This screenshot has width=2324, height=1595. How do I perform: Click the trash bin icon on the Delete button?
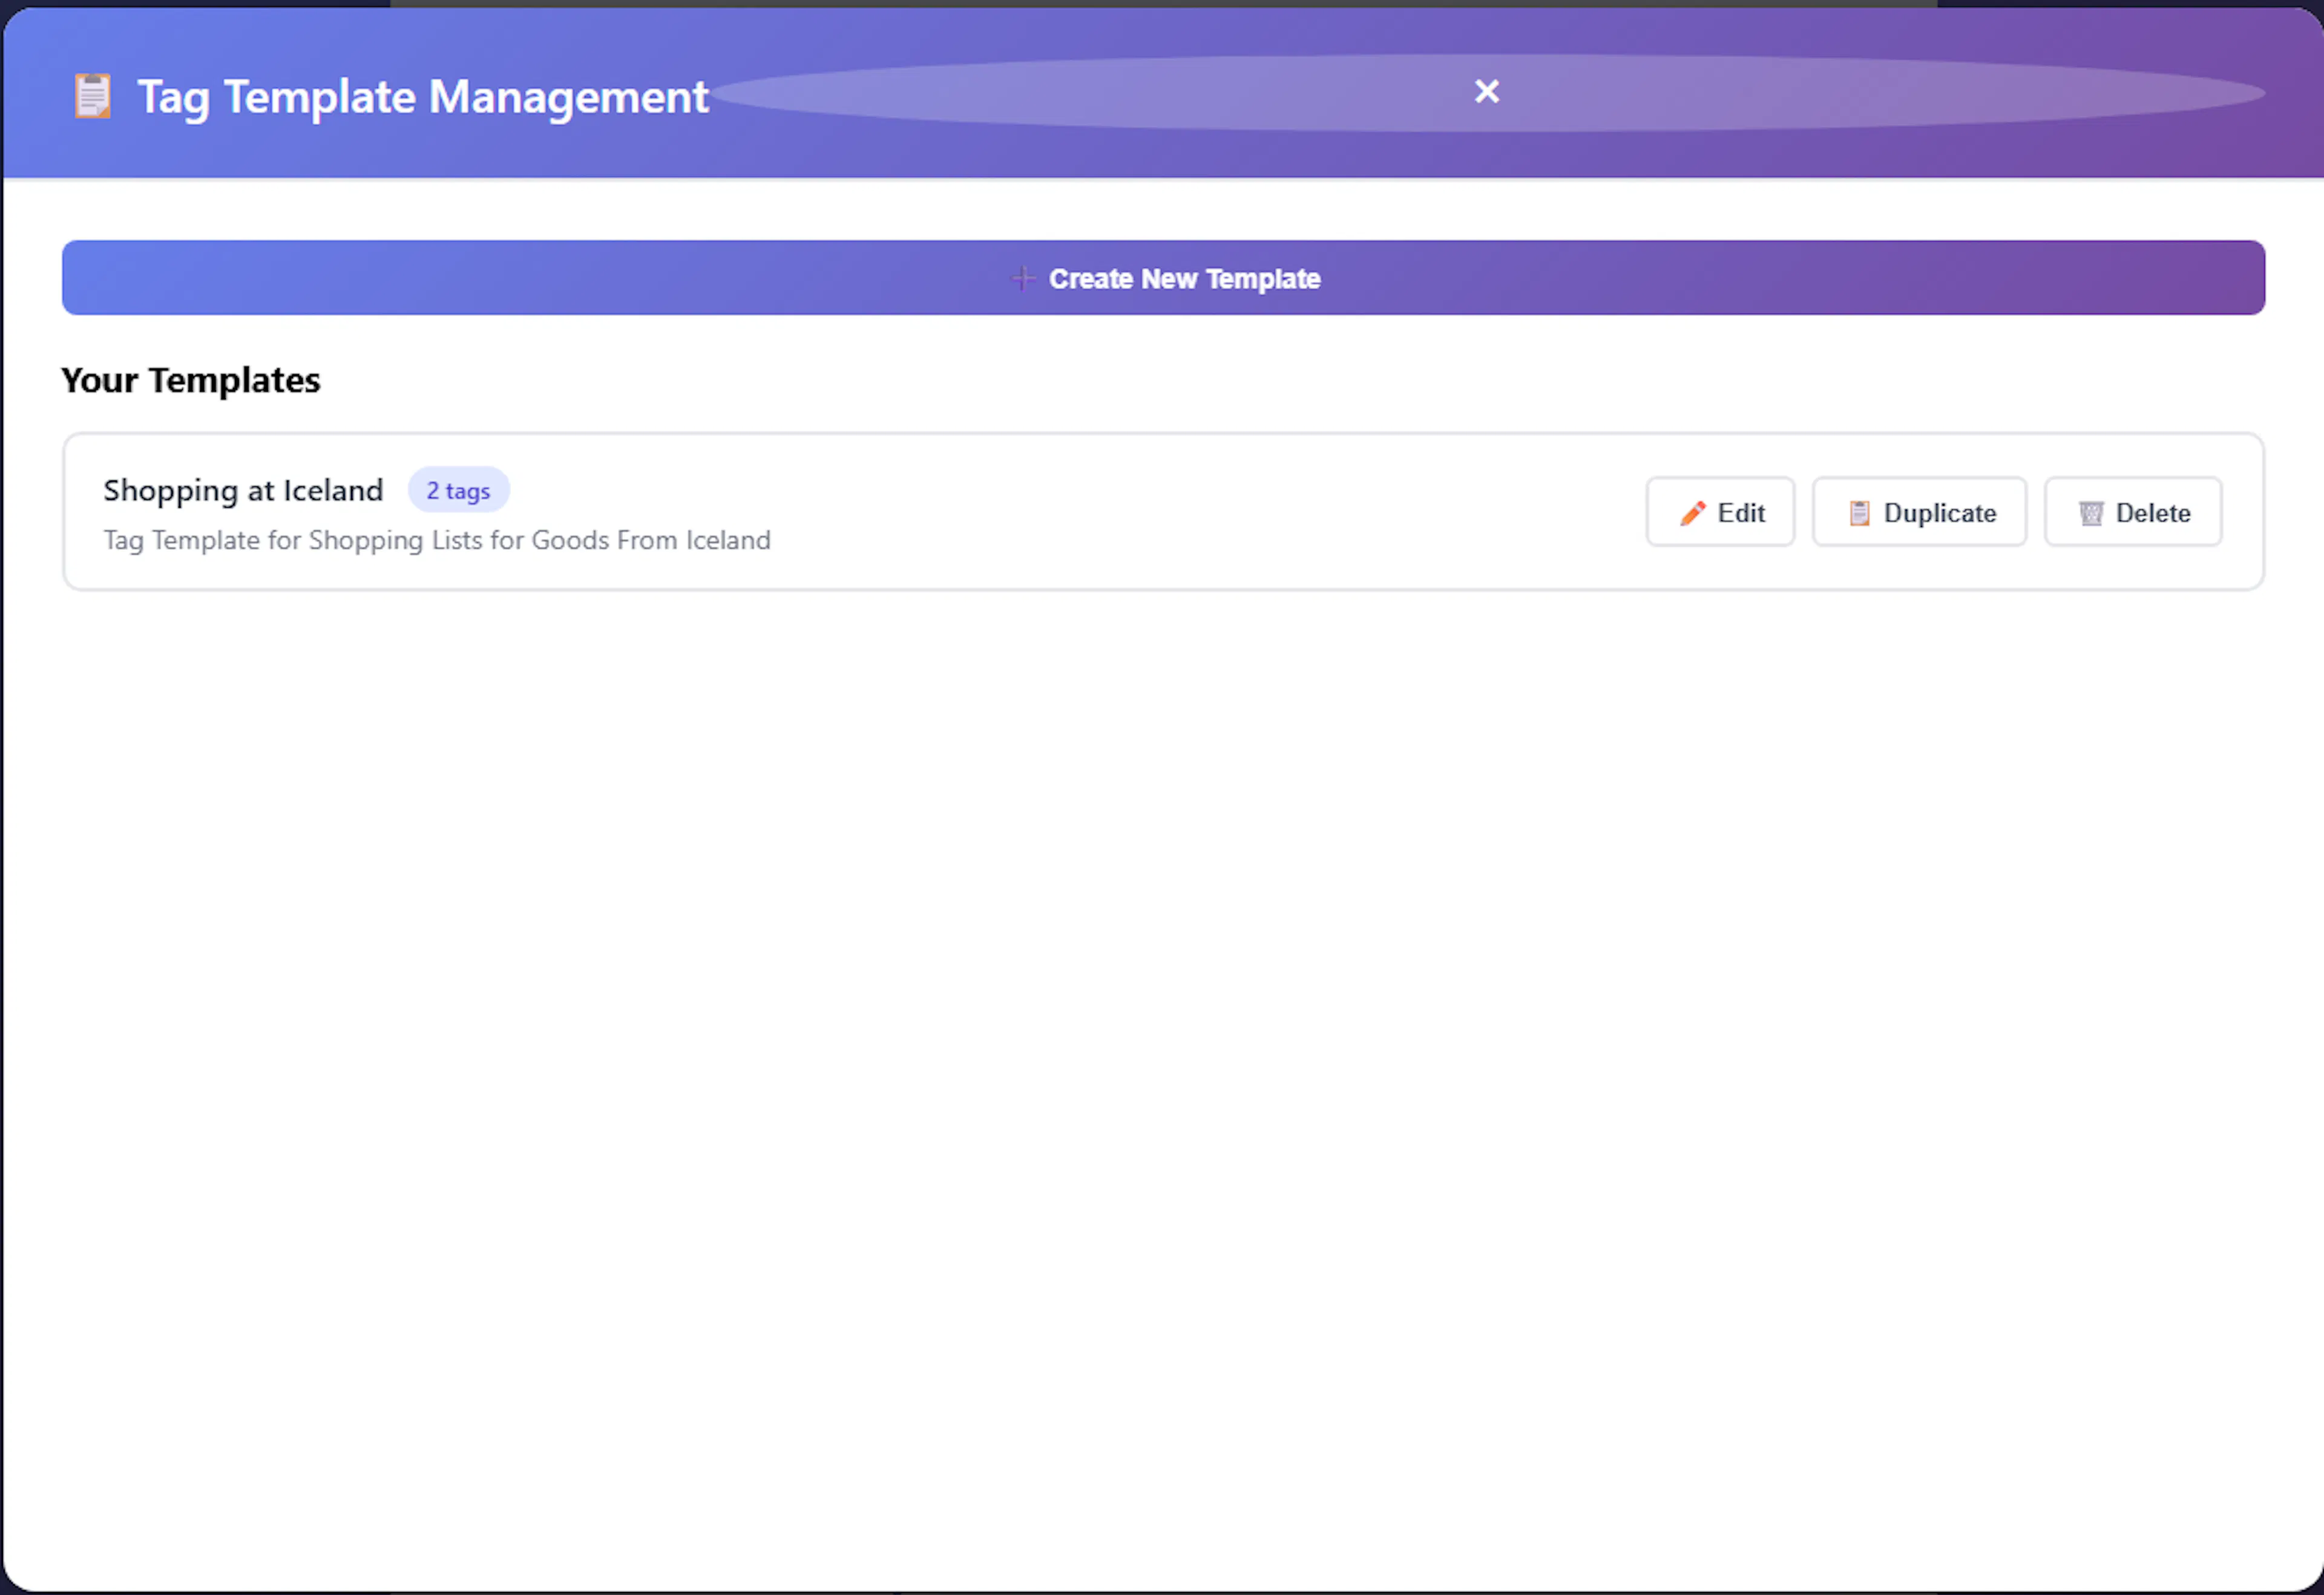pyautogui.click(x=2090, y=513)
